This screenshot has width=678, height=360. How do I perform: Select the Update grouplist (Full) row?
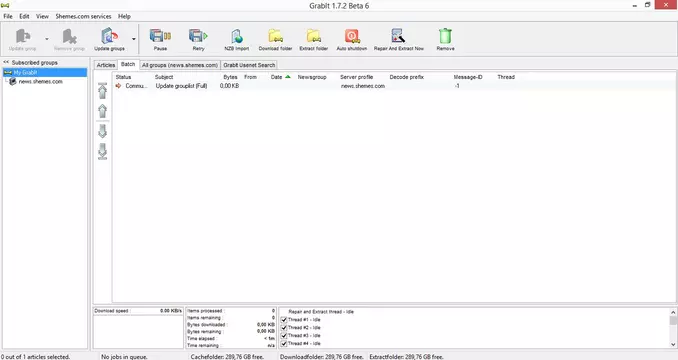[393, 86]
